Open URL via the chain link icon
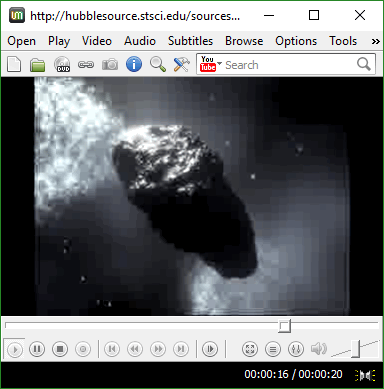Image resolution: width=384 pixels, height=389 pixels. pos(86,65)
